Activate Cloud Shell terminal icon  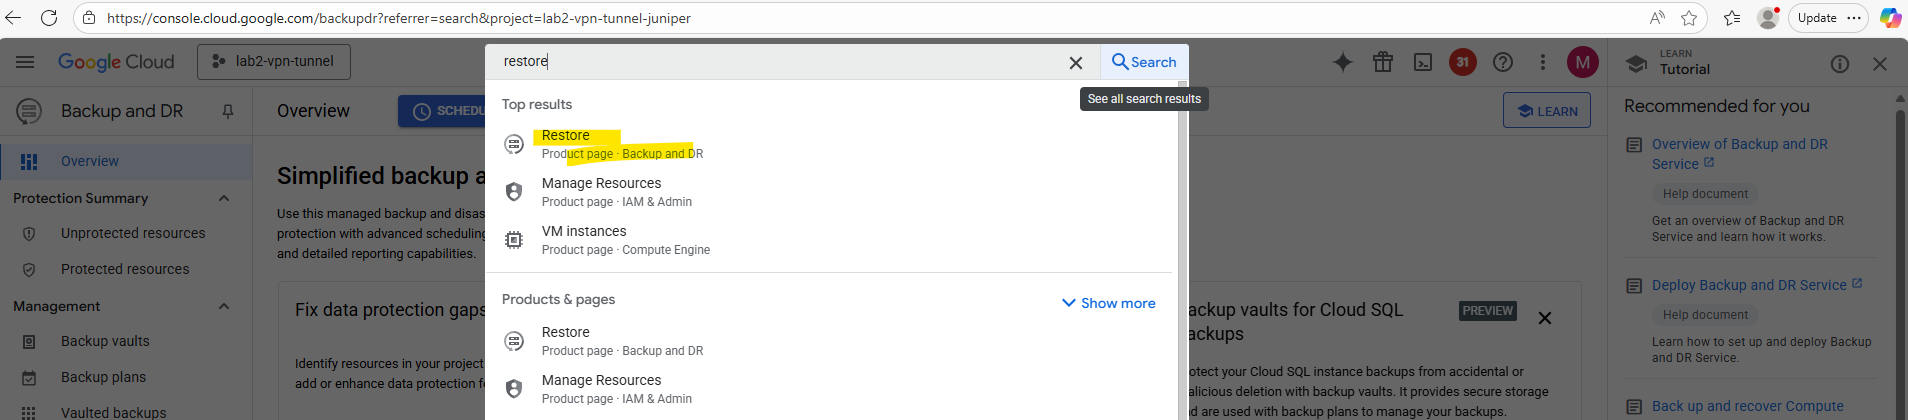click(1423, 62)
